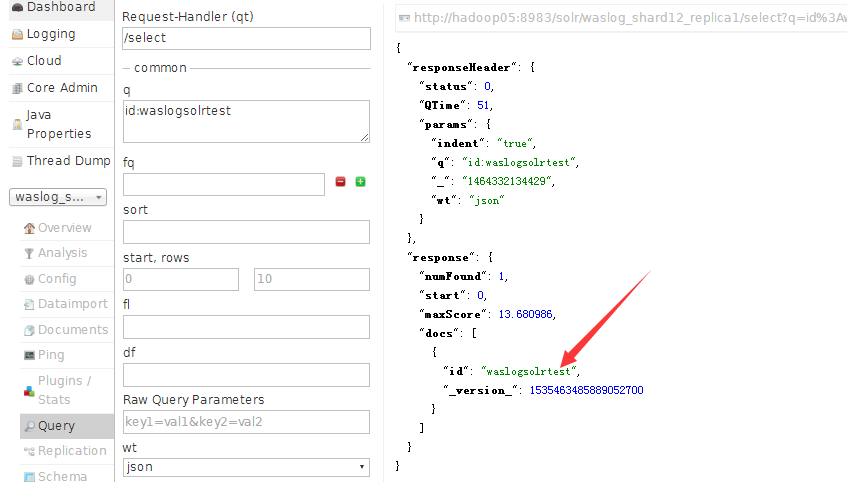This screenshot has width=847, height=482.
Task: Open the wt json format dropdown
Action: pyautogui.click(x=246, y=467)
